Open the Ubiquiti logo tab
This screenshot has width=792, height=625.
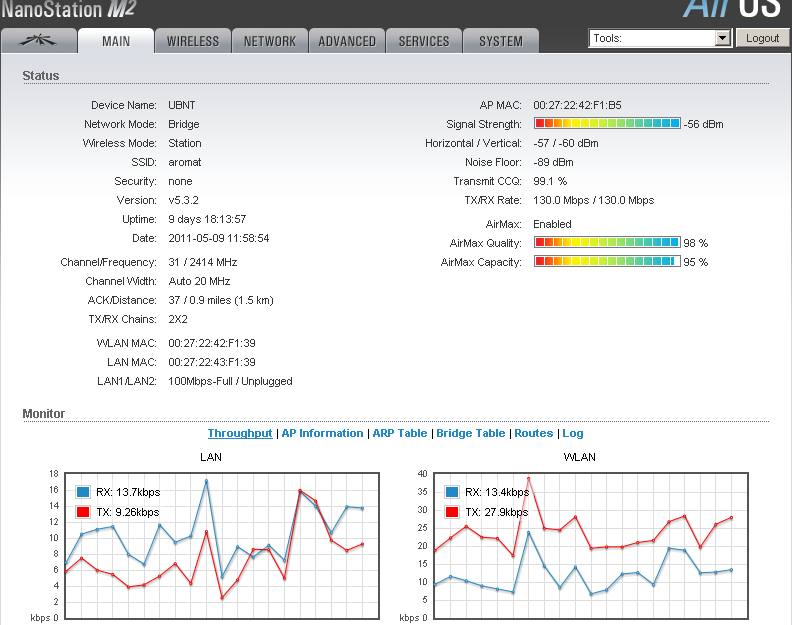coord(39,41)
